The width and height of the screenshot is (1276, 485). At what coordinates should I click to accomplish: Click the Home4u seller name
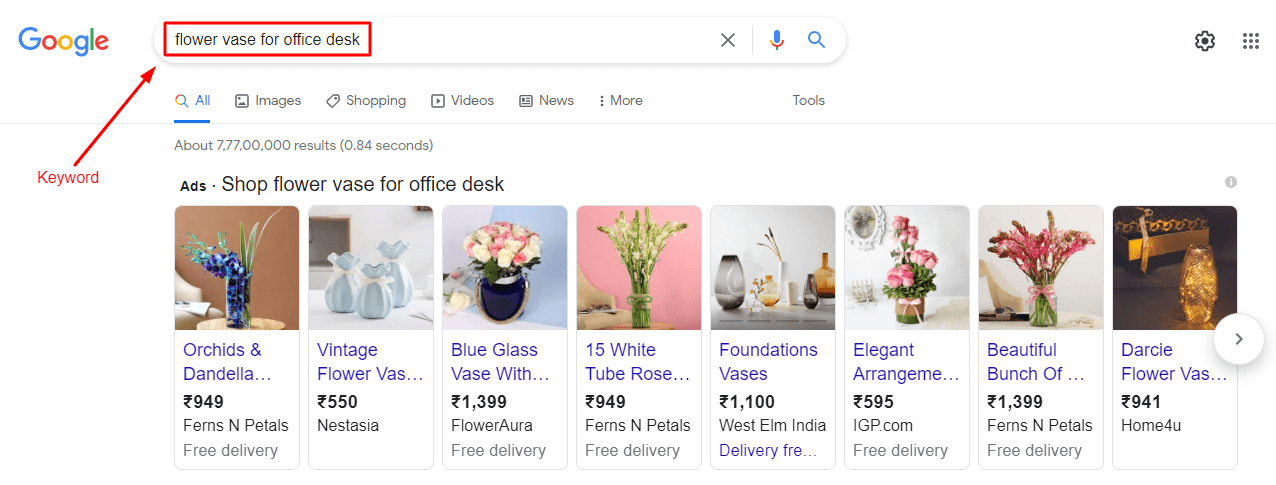tap(1151, 426)
